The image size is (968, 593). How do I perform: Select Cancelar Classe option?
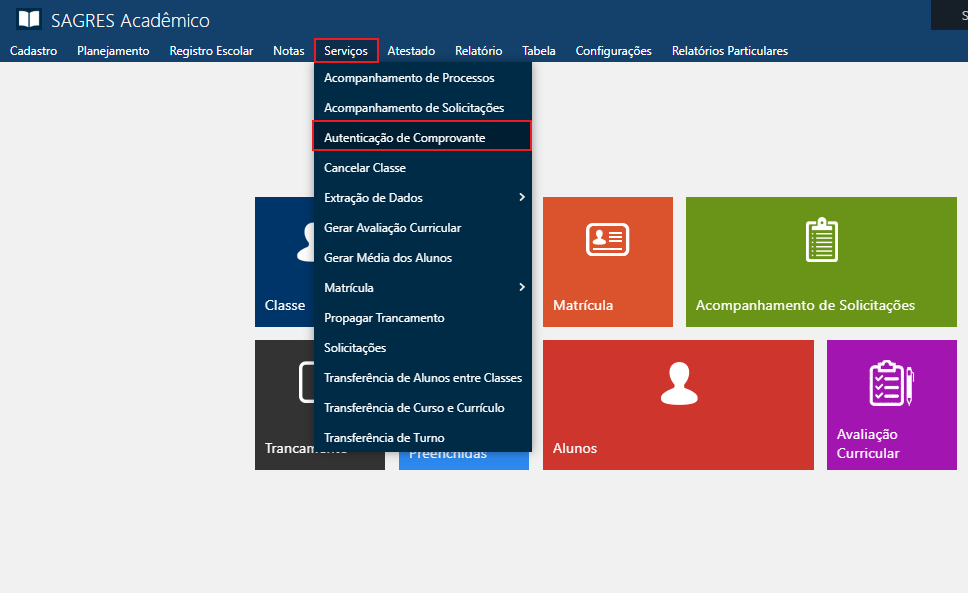[x=365, y=168]
